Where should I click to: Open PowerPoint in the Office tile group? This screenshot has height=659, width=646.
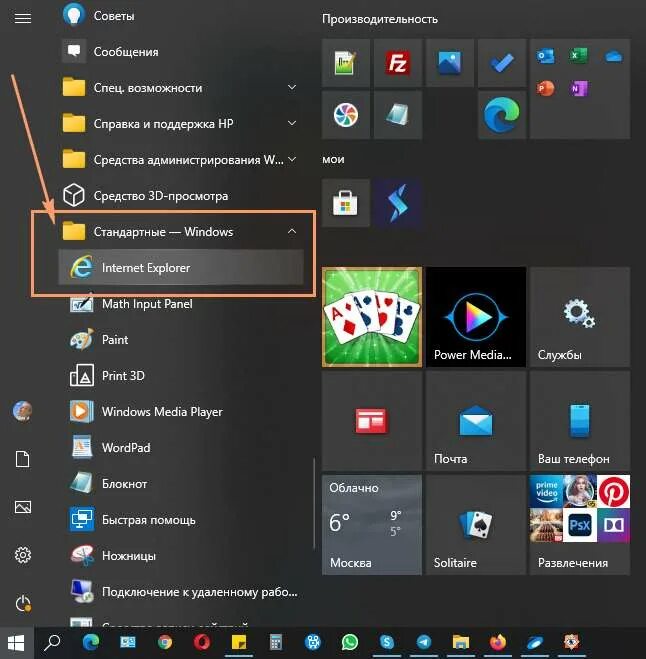click(546, 88)
